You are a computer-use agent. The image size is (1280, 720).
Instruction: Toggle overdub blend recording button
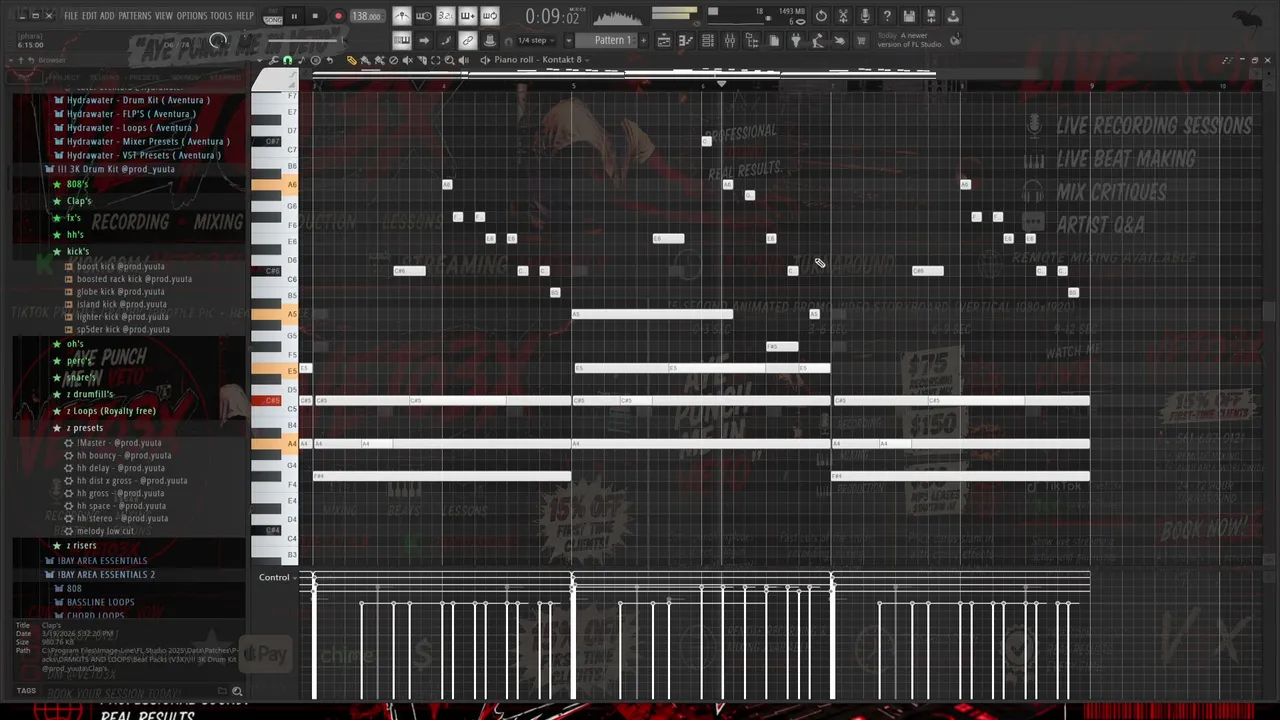coord(467,16)
